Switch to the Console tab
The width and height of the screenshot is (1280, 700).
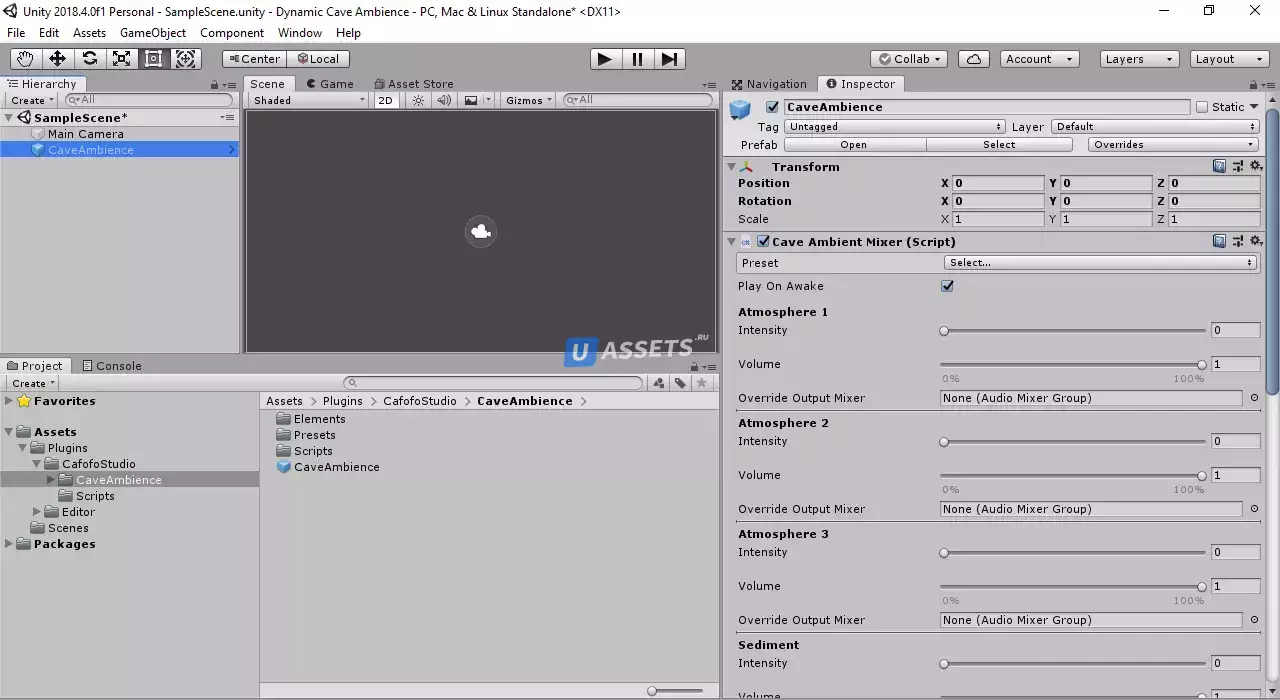click(112, 366)
